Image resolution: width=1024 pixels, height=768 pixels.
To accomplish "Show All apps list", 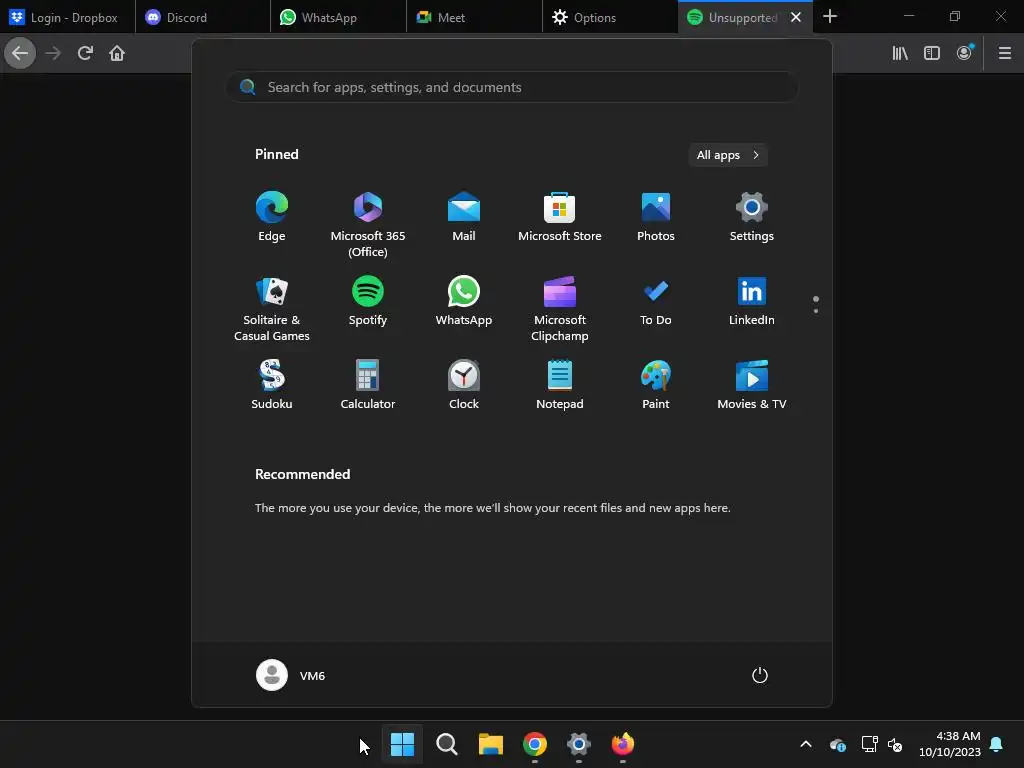I will (x=728, y=155).
